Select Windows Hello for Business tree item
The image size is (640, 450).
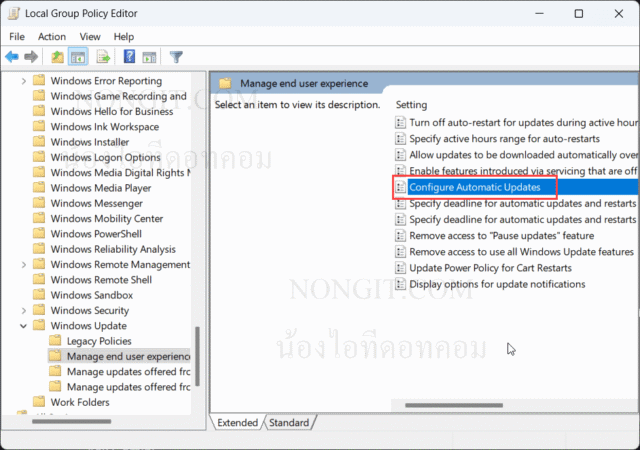[x=112, y=111]
